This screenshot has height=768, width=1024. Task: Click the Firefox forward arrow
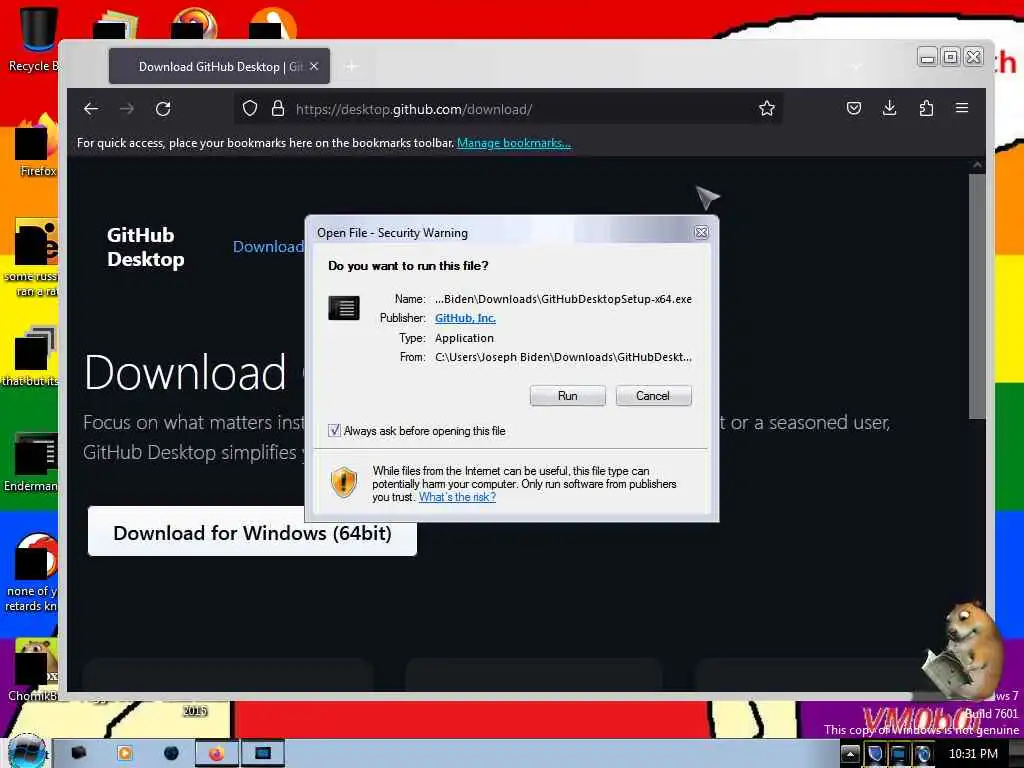click(x=127, y=108)
